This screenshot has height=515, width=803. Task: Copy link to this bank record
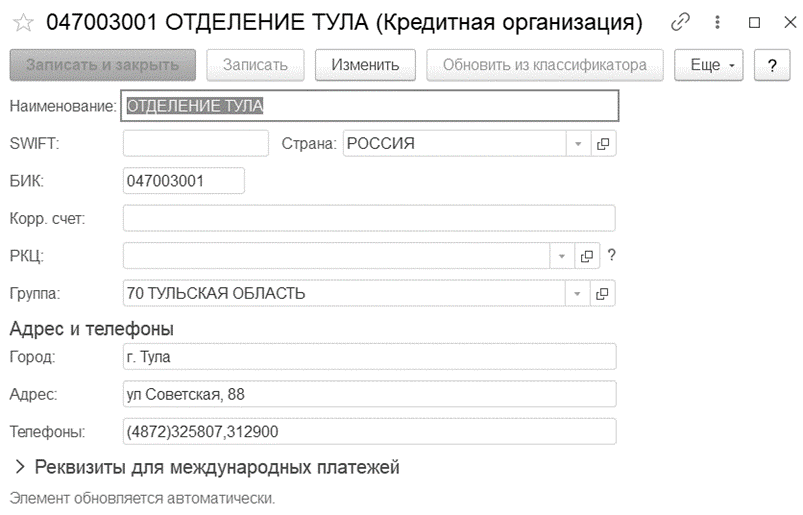(x=680, y=22)
